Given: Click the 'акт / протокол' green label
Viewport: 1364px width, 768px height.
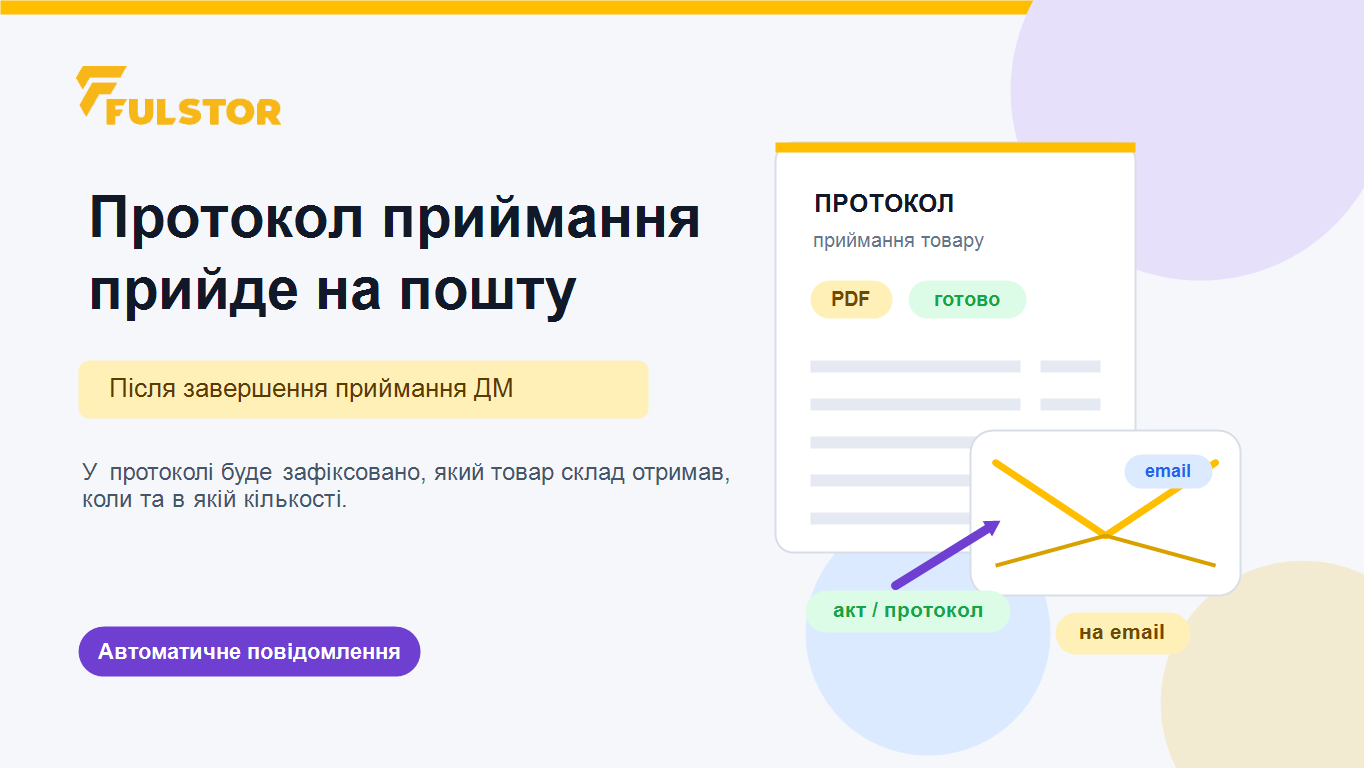Looking at the screenshot, I should click(908, 611).
